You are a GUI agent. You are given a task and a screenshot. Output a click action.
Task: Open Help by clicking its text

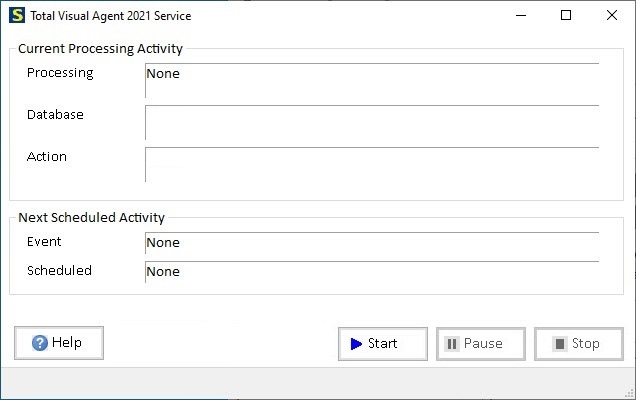click(67, 343)
